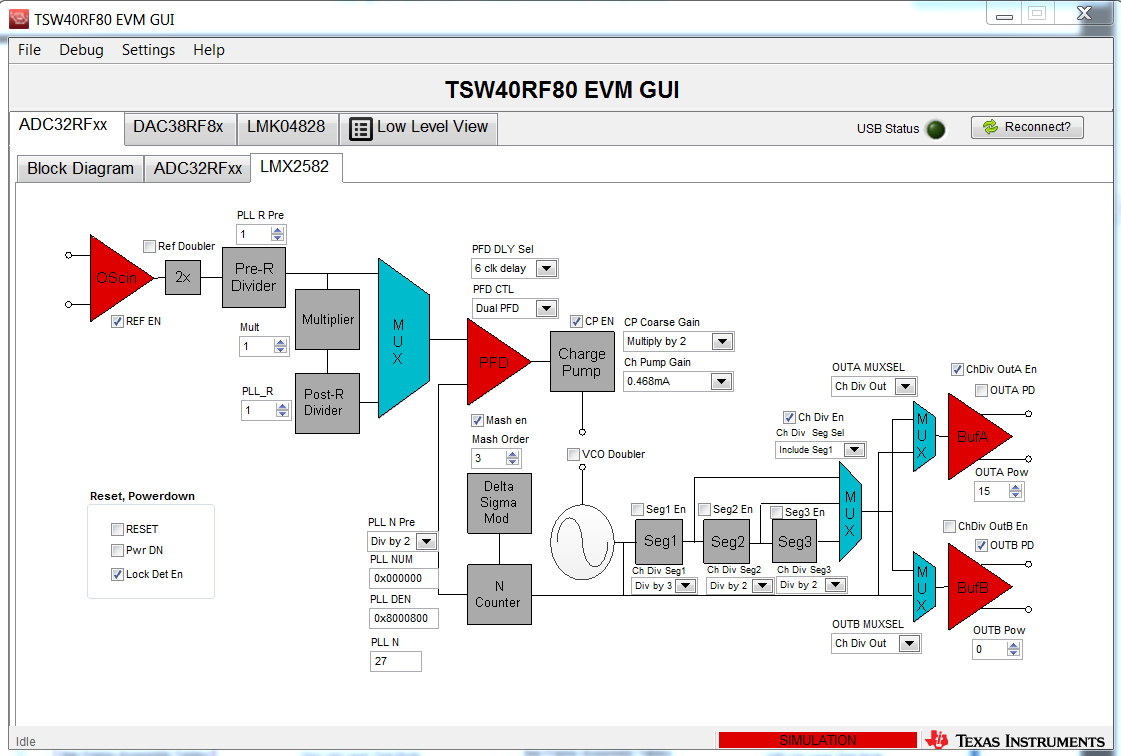This screenshot has width=1121, height=756.
Task: Click the PLL DEN input field
Action: (404, 618)
